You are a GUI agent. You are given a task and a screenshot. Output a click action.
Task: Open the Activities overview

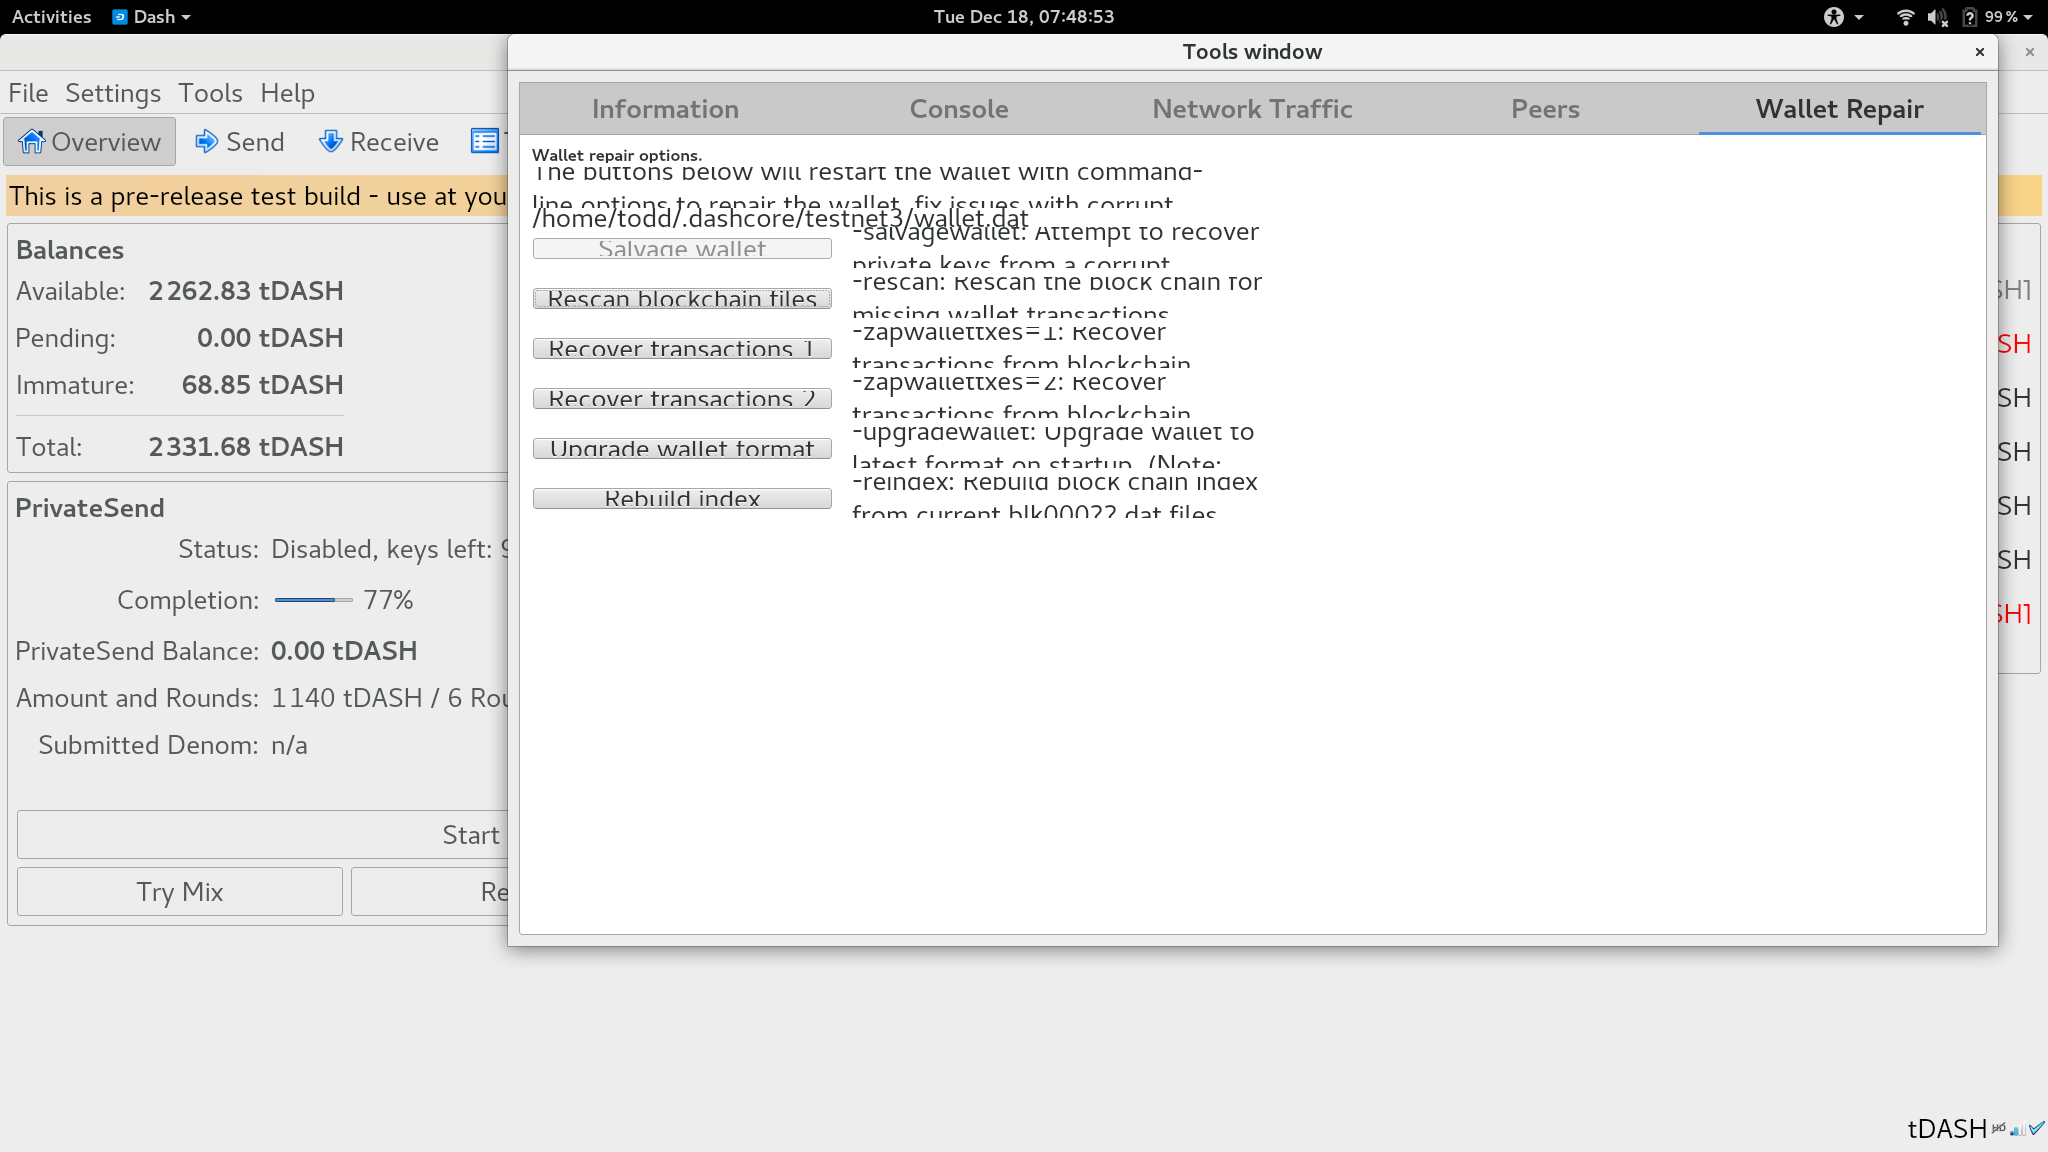pos(51,16)
